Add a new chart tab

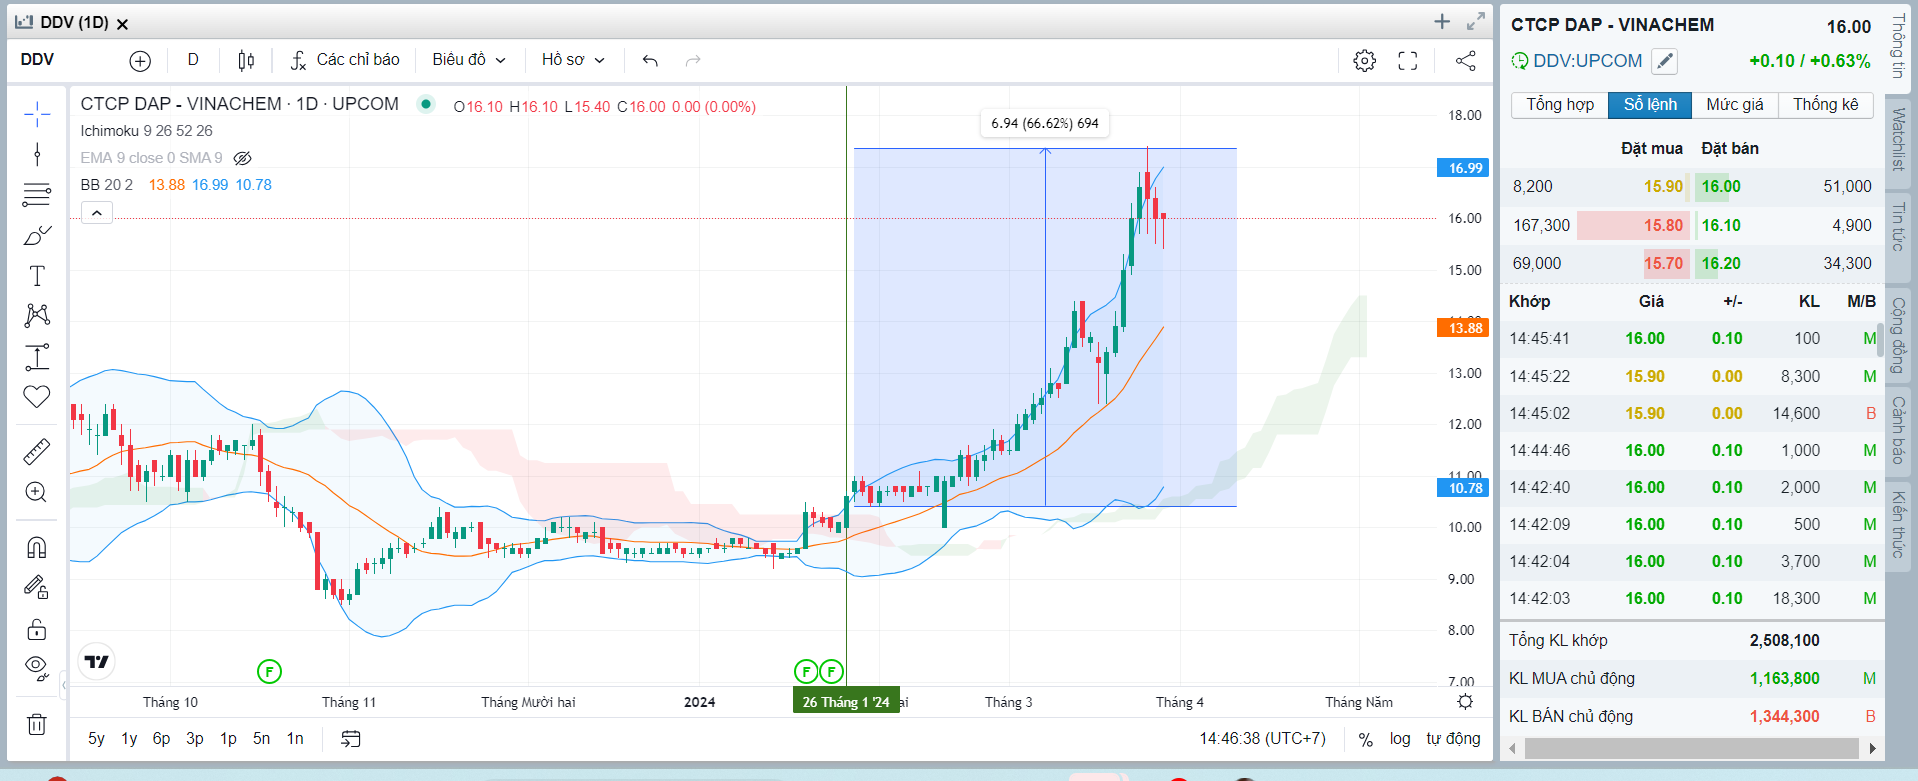coord(1442,21)
